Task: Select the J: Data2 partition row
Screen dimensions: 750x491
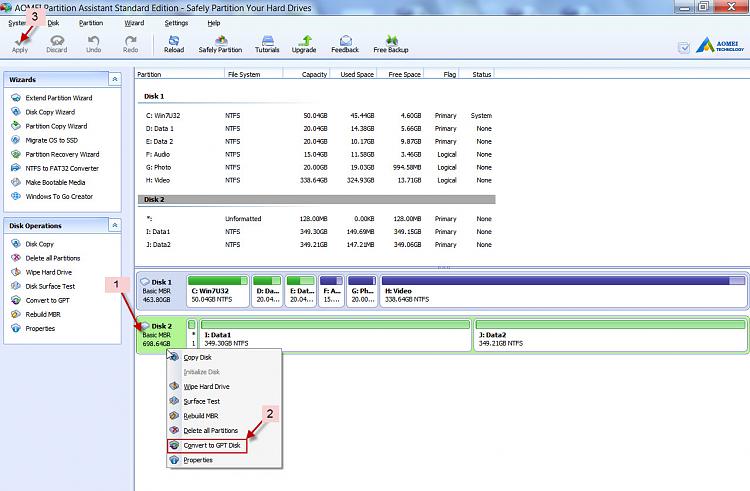Action: pos(317,244)
